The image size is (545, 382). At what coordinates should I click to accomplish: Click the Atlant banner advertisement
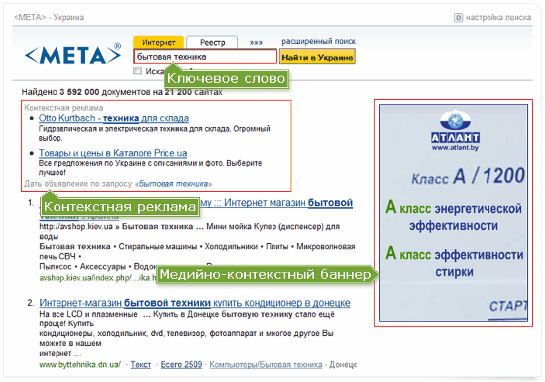click(453, 213)
